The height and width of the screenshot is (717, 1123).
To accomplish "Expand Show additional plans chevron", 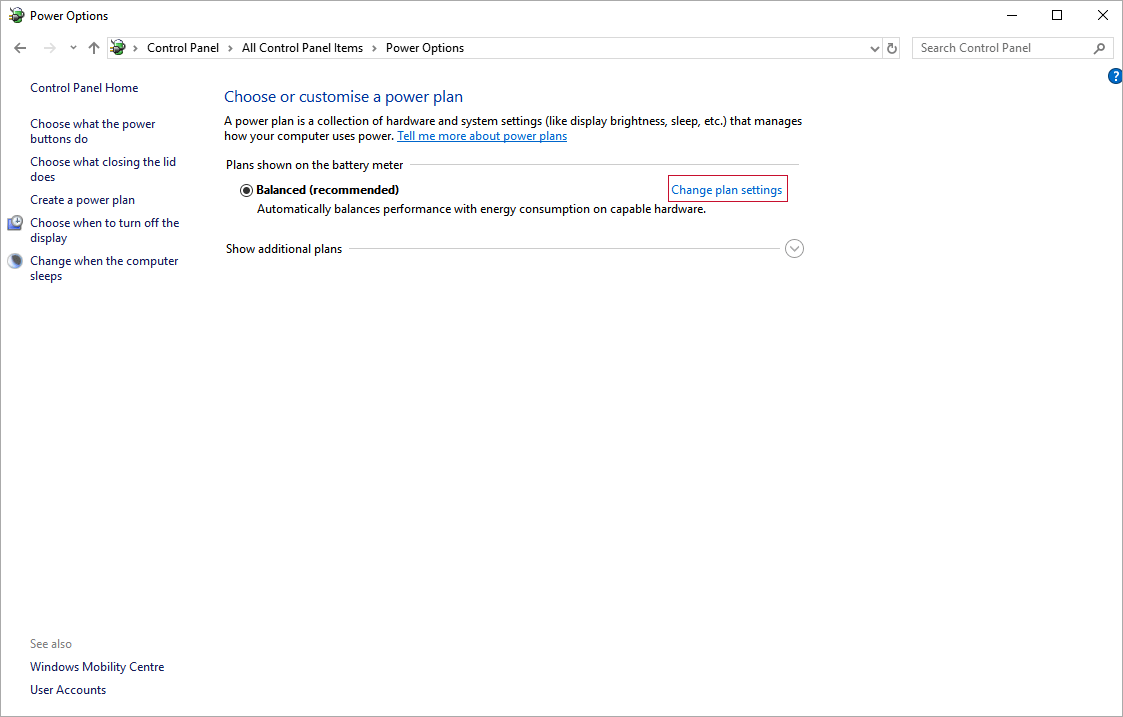I will [x=794, y=249].
